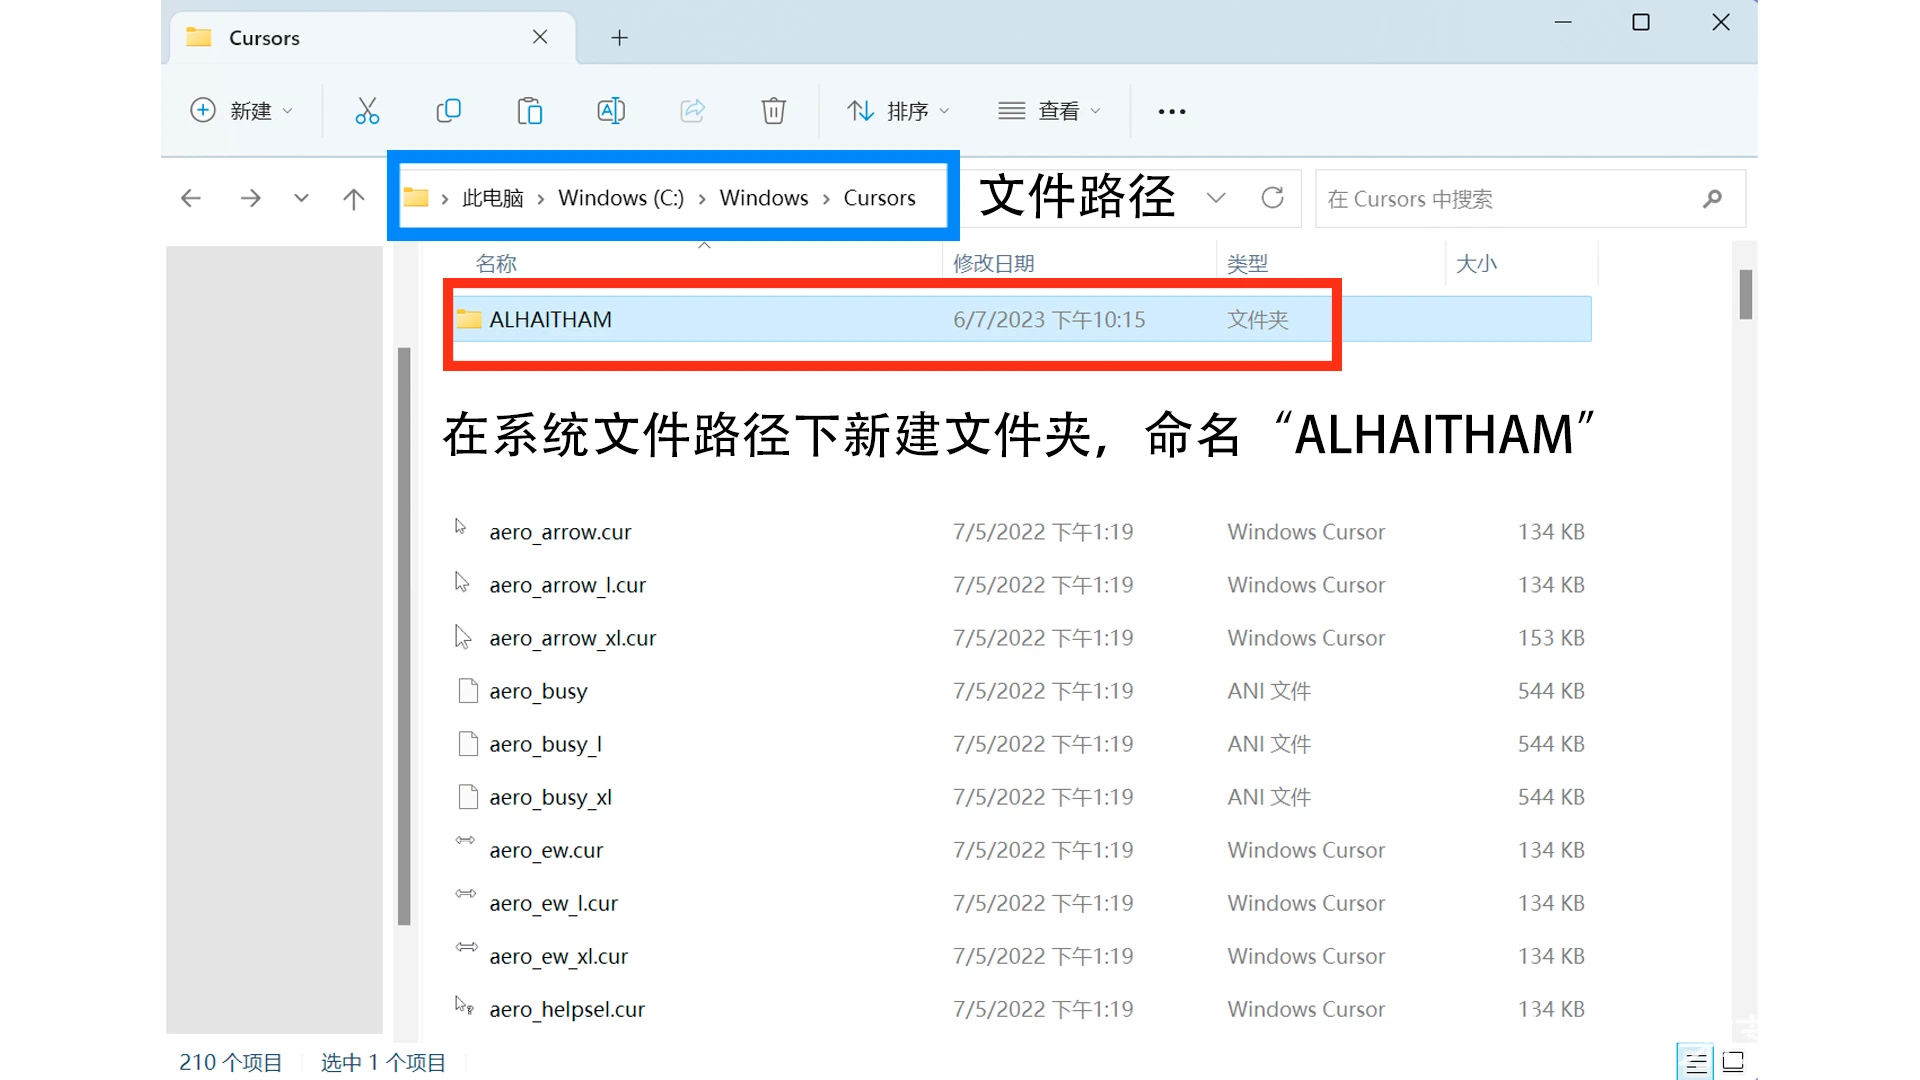Click the Delete trash can icon
The width and height of the screenshot is (1920, 1080).
773,111
